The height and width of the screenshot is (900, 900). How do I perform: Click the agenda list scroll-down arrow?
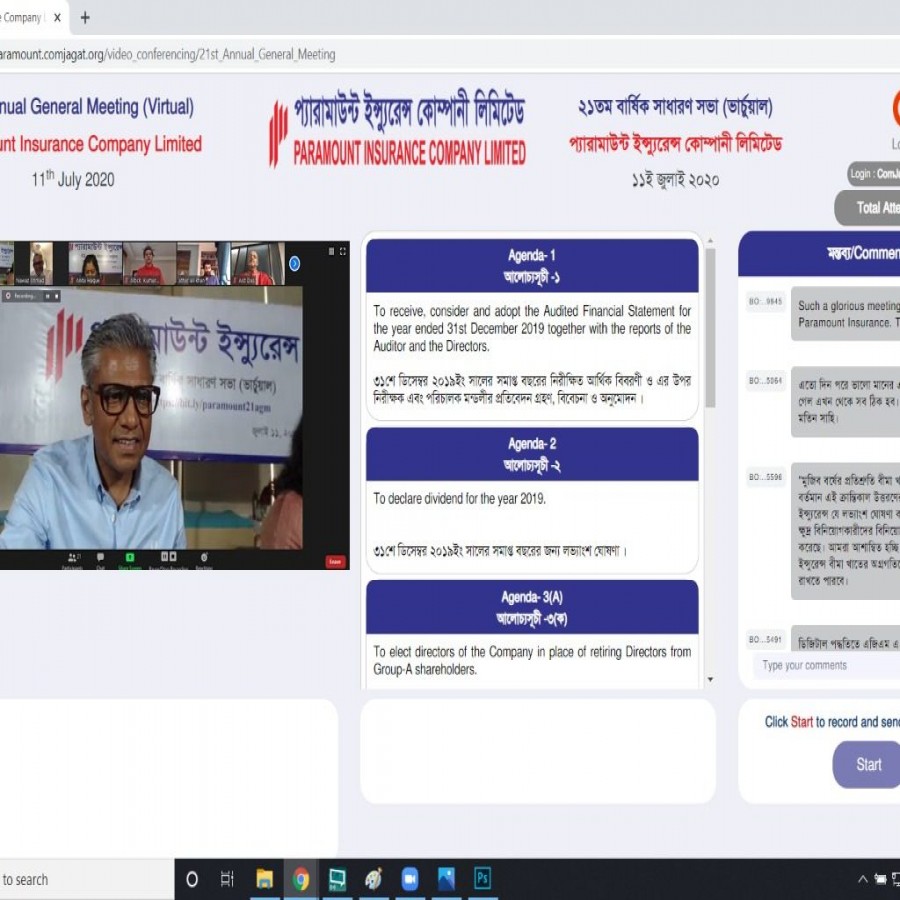pos(711,680)
